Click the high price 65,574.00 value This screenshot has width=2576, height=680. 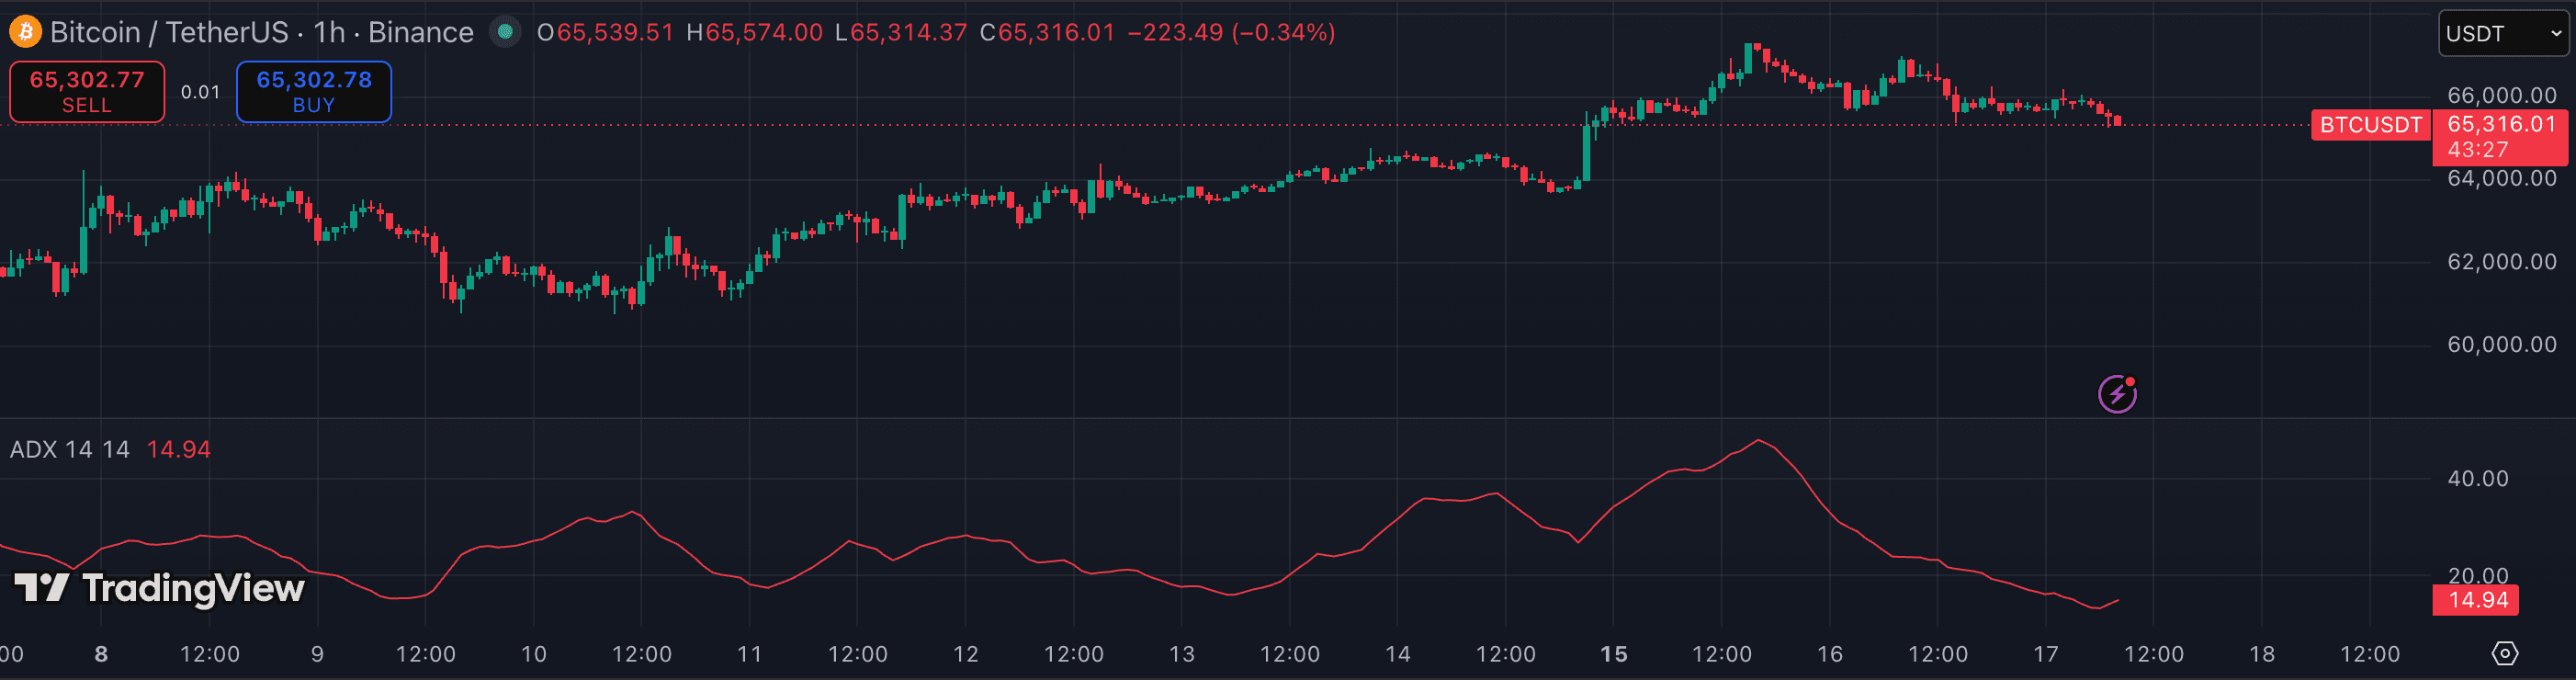764,32
